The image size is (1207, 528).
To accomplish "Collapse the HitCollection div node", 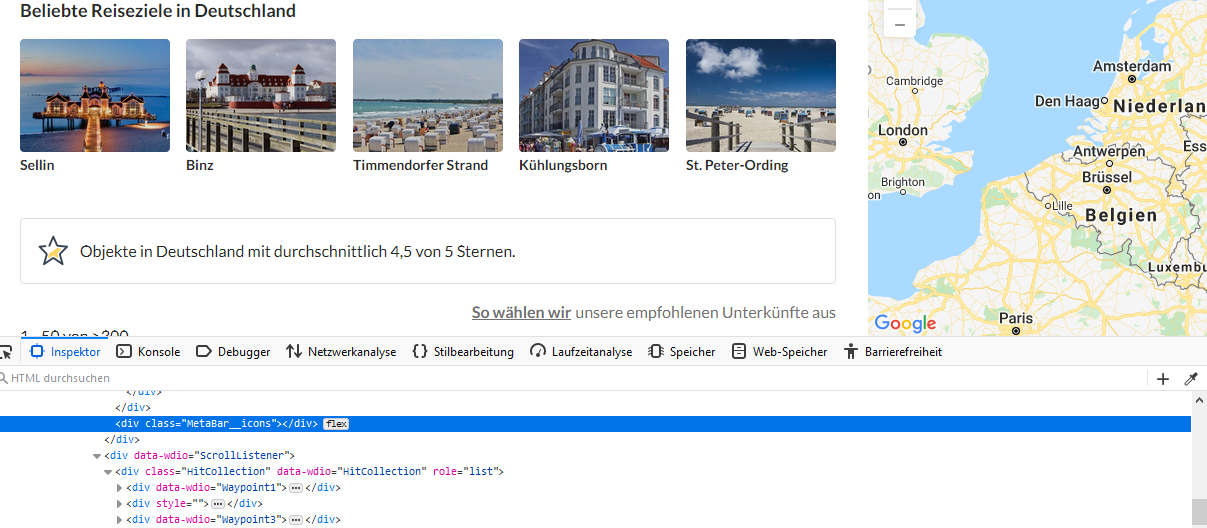I will (108, 472).
